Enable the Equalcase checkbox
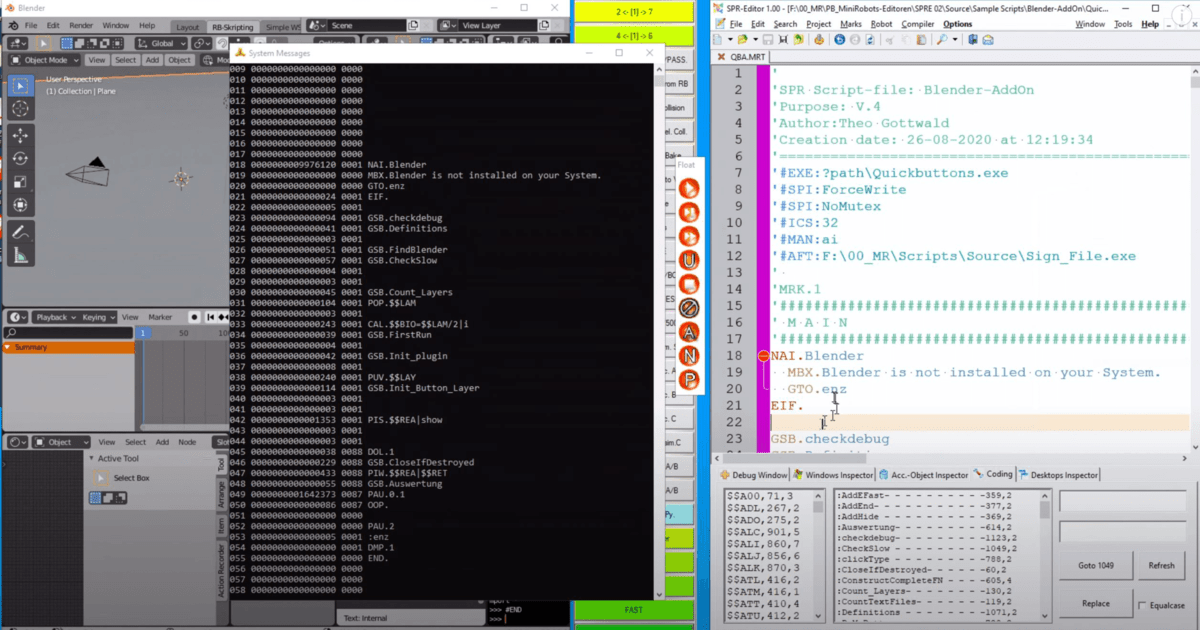Image resolution: width=1200 pixels, height=630 pixels. pos(1143,605)
